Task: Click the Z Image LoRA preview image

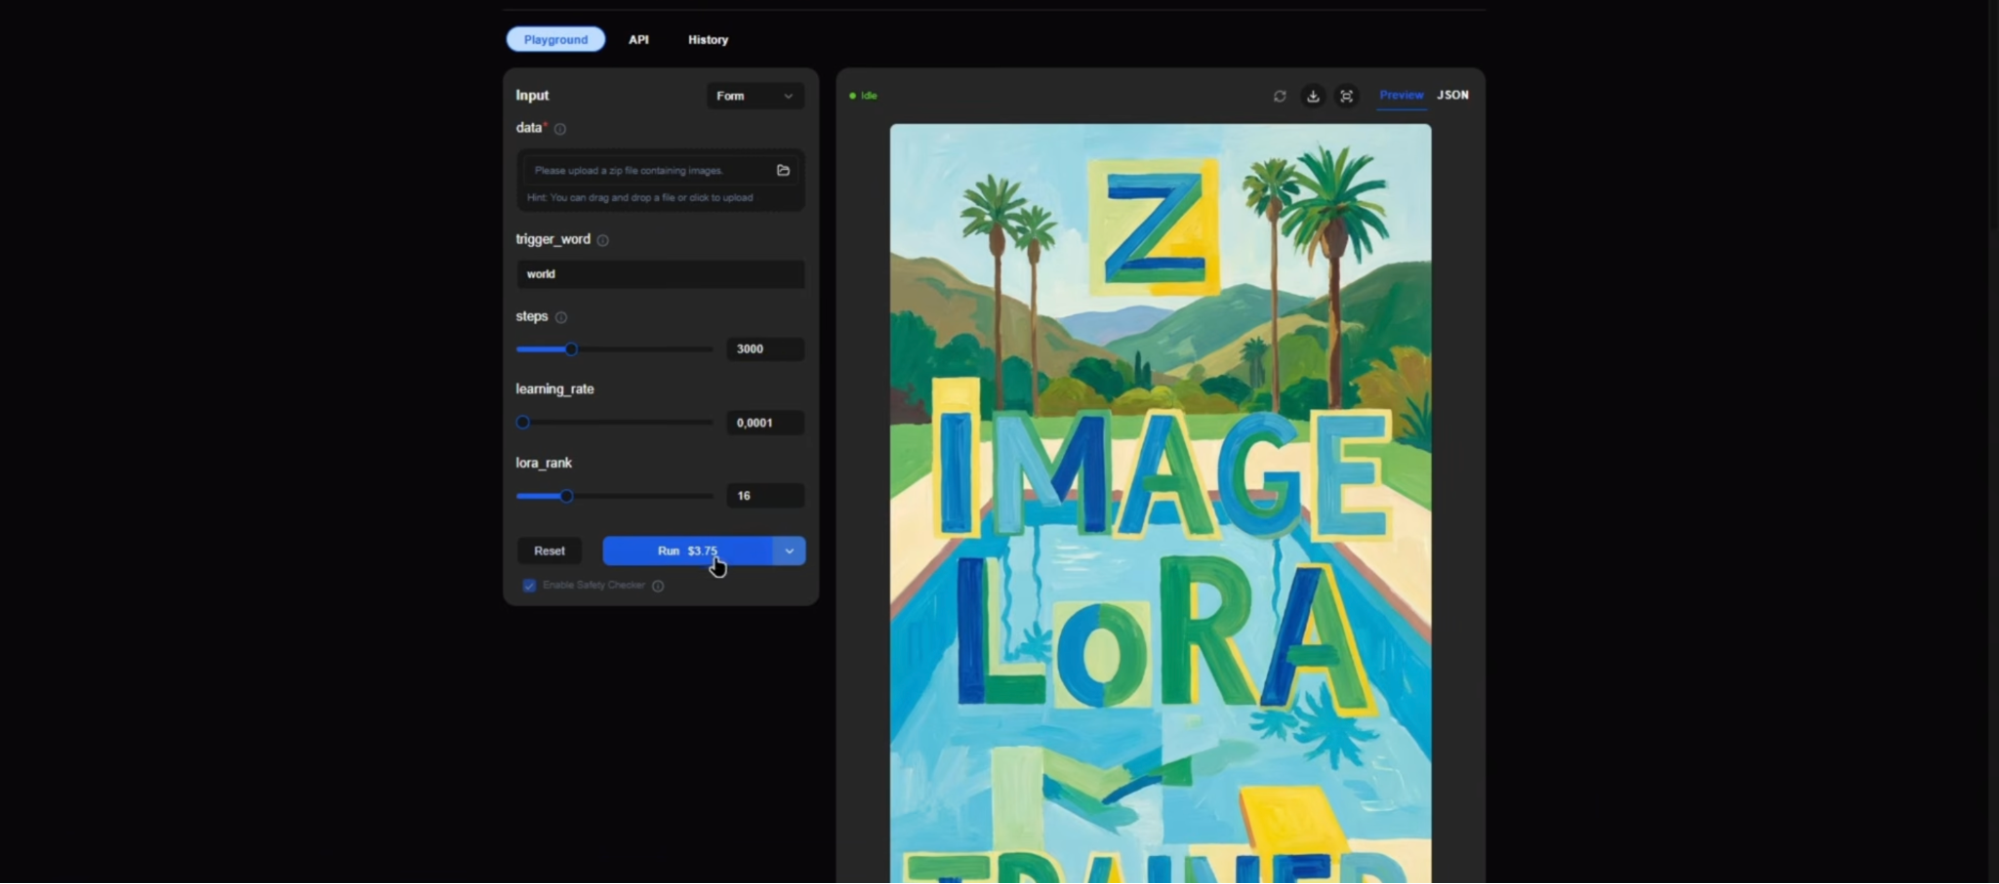Action: (x=1160, y=503)
